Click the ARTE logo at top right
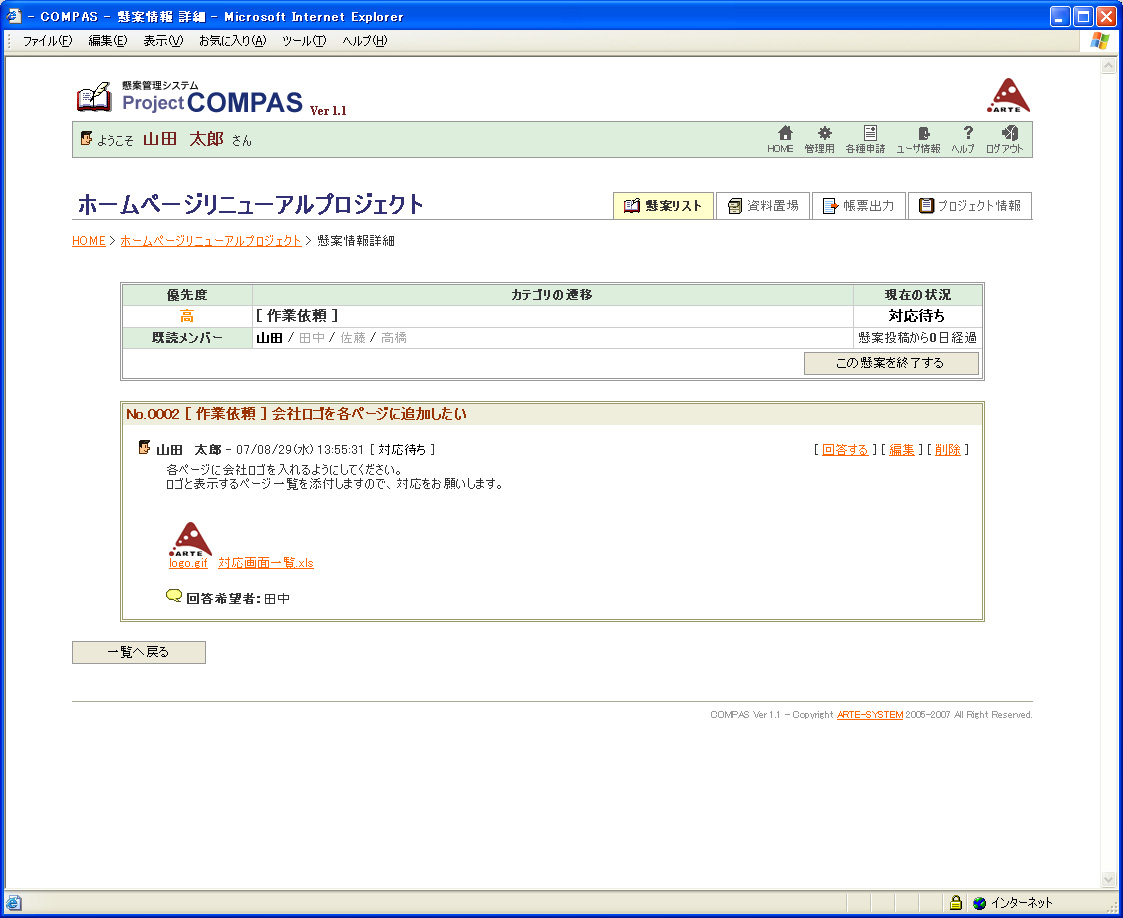1123x918 pixels. (1009, 96)
